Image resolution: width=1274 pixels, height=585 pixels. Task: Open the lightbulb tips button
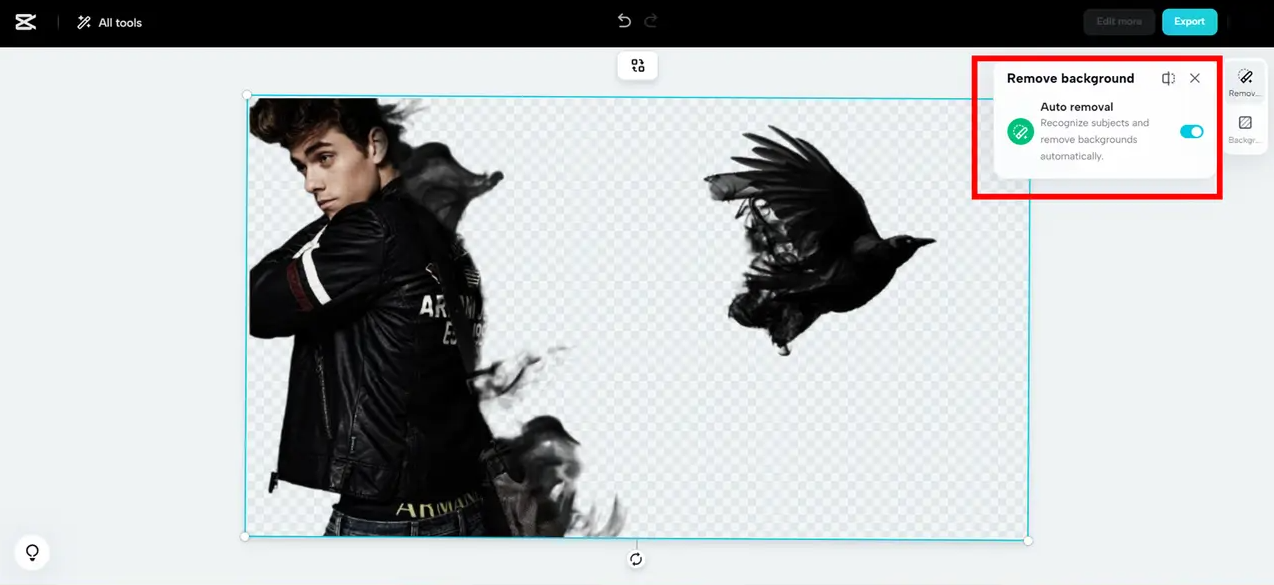32,552
